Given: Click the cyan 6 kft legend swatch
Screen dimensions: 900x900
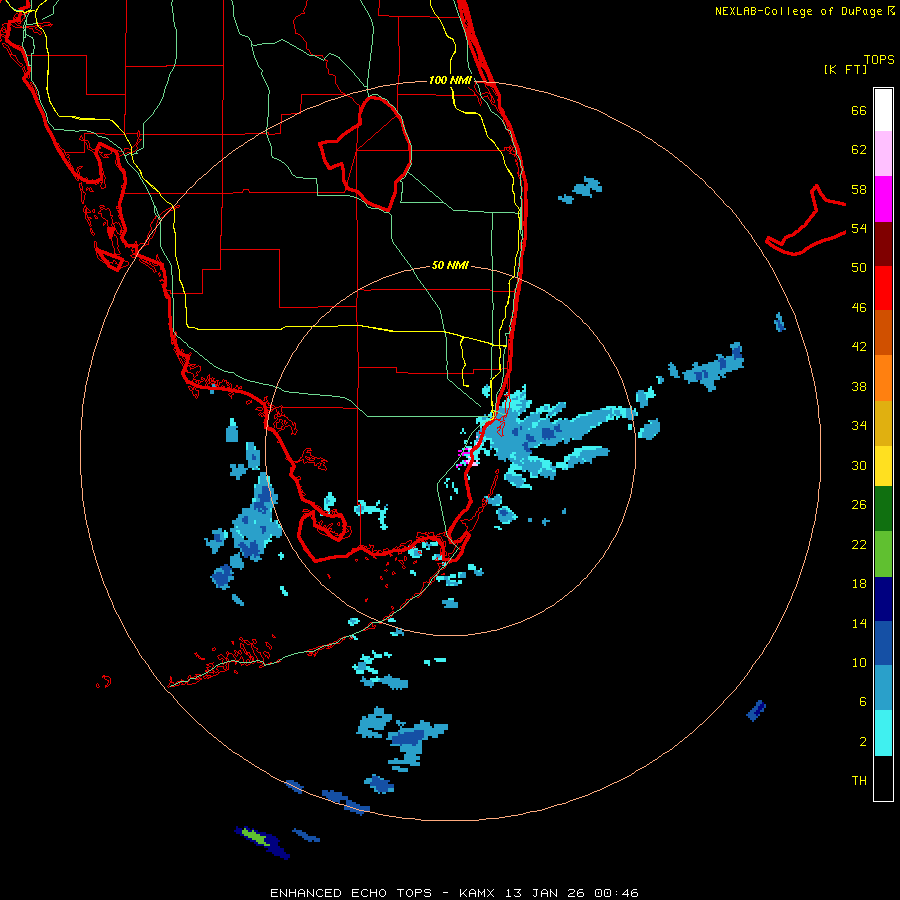Looking at the screenshot, I should pyautogui.click(x=883, y=733).
